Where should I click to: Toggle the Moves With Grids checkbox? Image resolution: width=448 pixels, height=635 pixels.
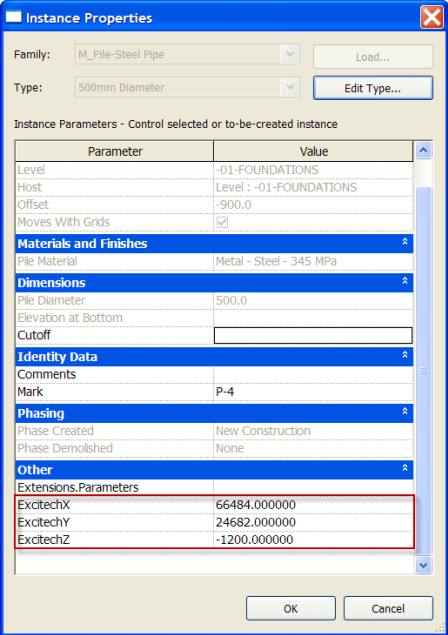(222, 222)
